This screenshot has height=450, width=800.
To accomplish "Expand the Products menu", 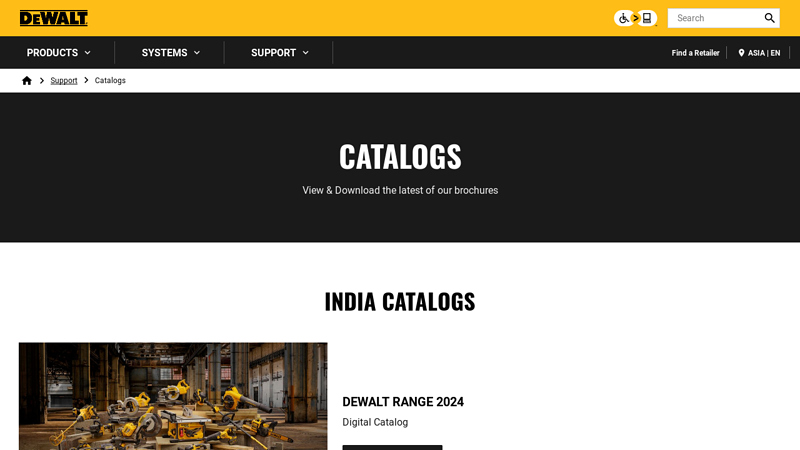I will tap(58, 53).
